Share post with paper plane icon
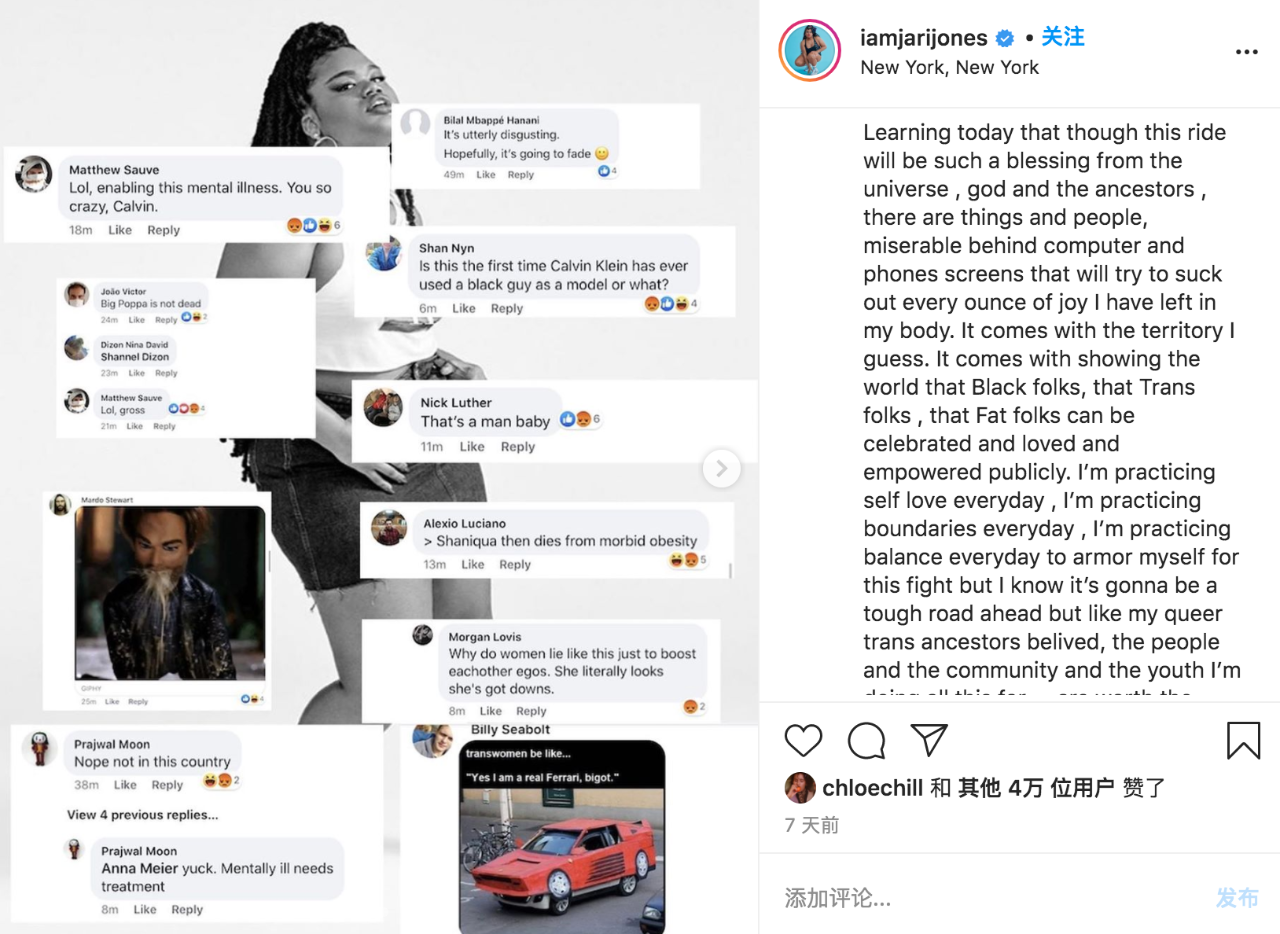 click(x=929, y=741)
